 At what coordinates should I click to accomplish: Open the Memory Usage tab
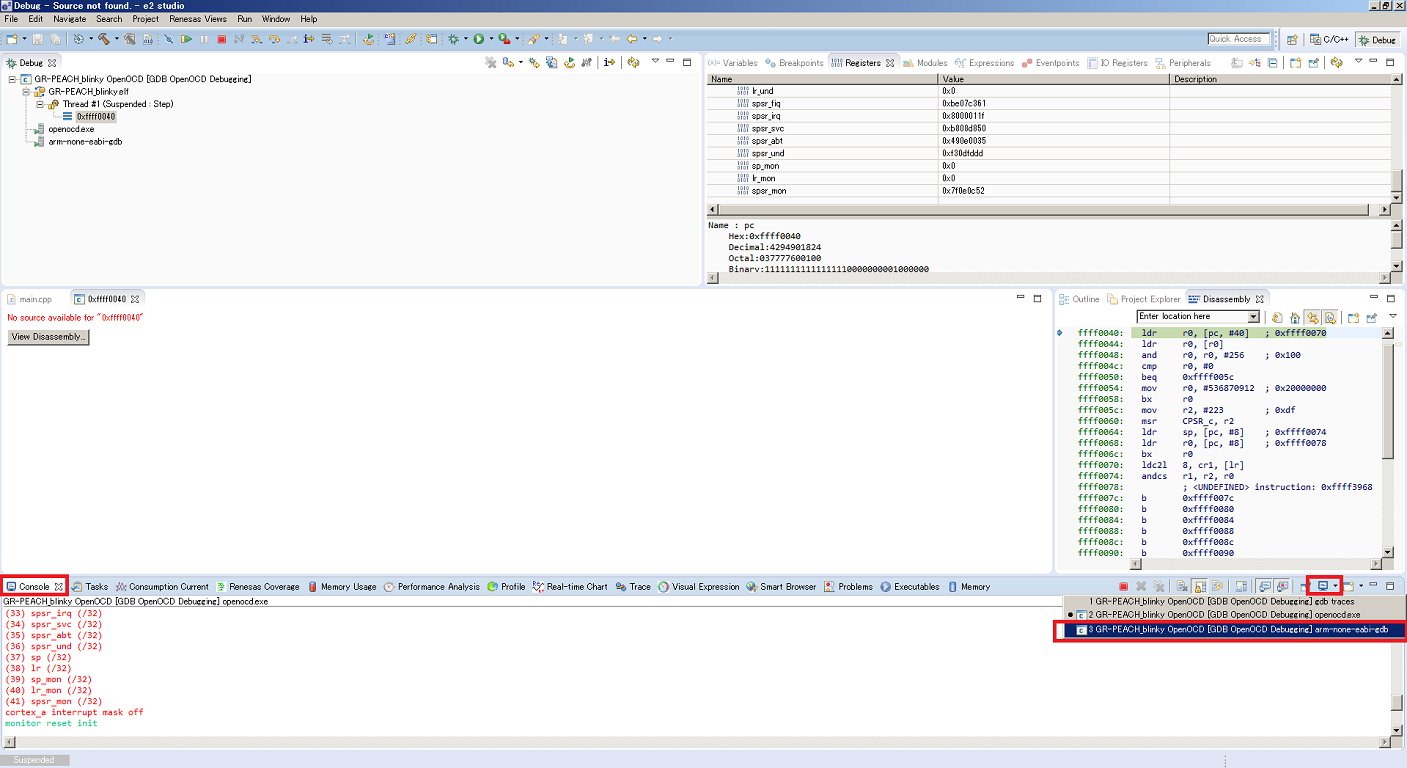pyautogui.click(x=341, y=587)
